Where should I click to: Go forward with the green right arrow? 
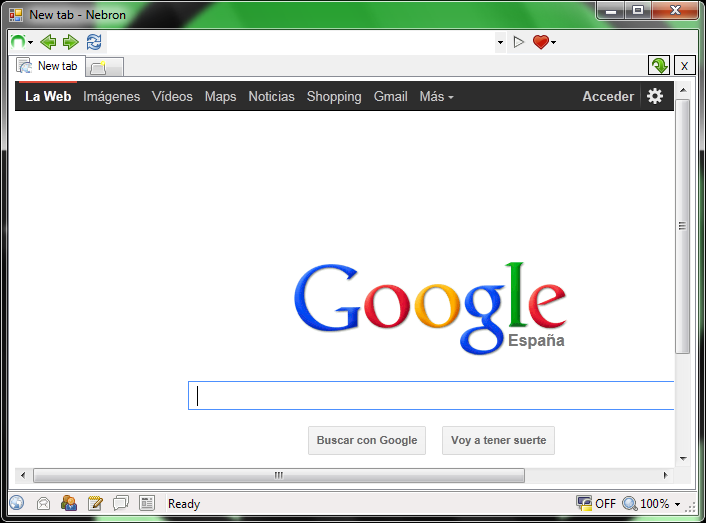[70, 42]
